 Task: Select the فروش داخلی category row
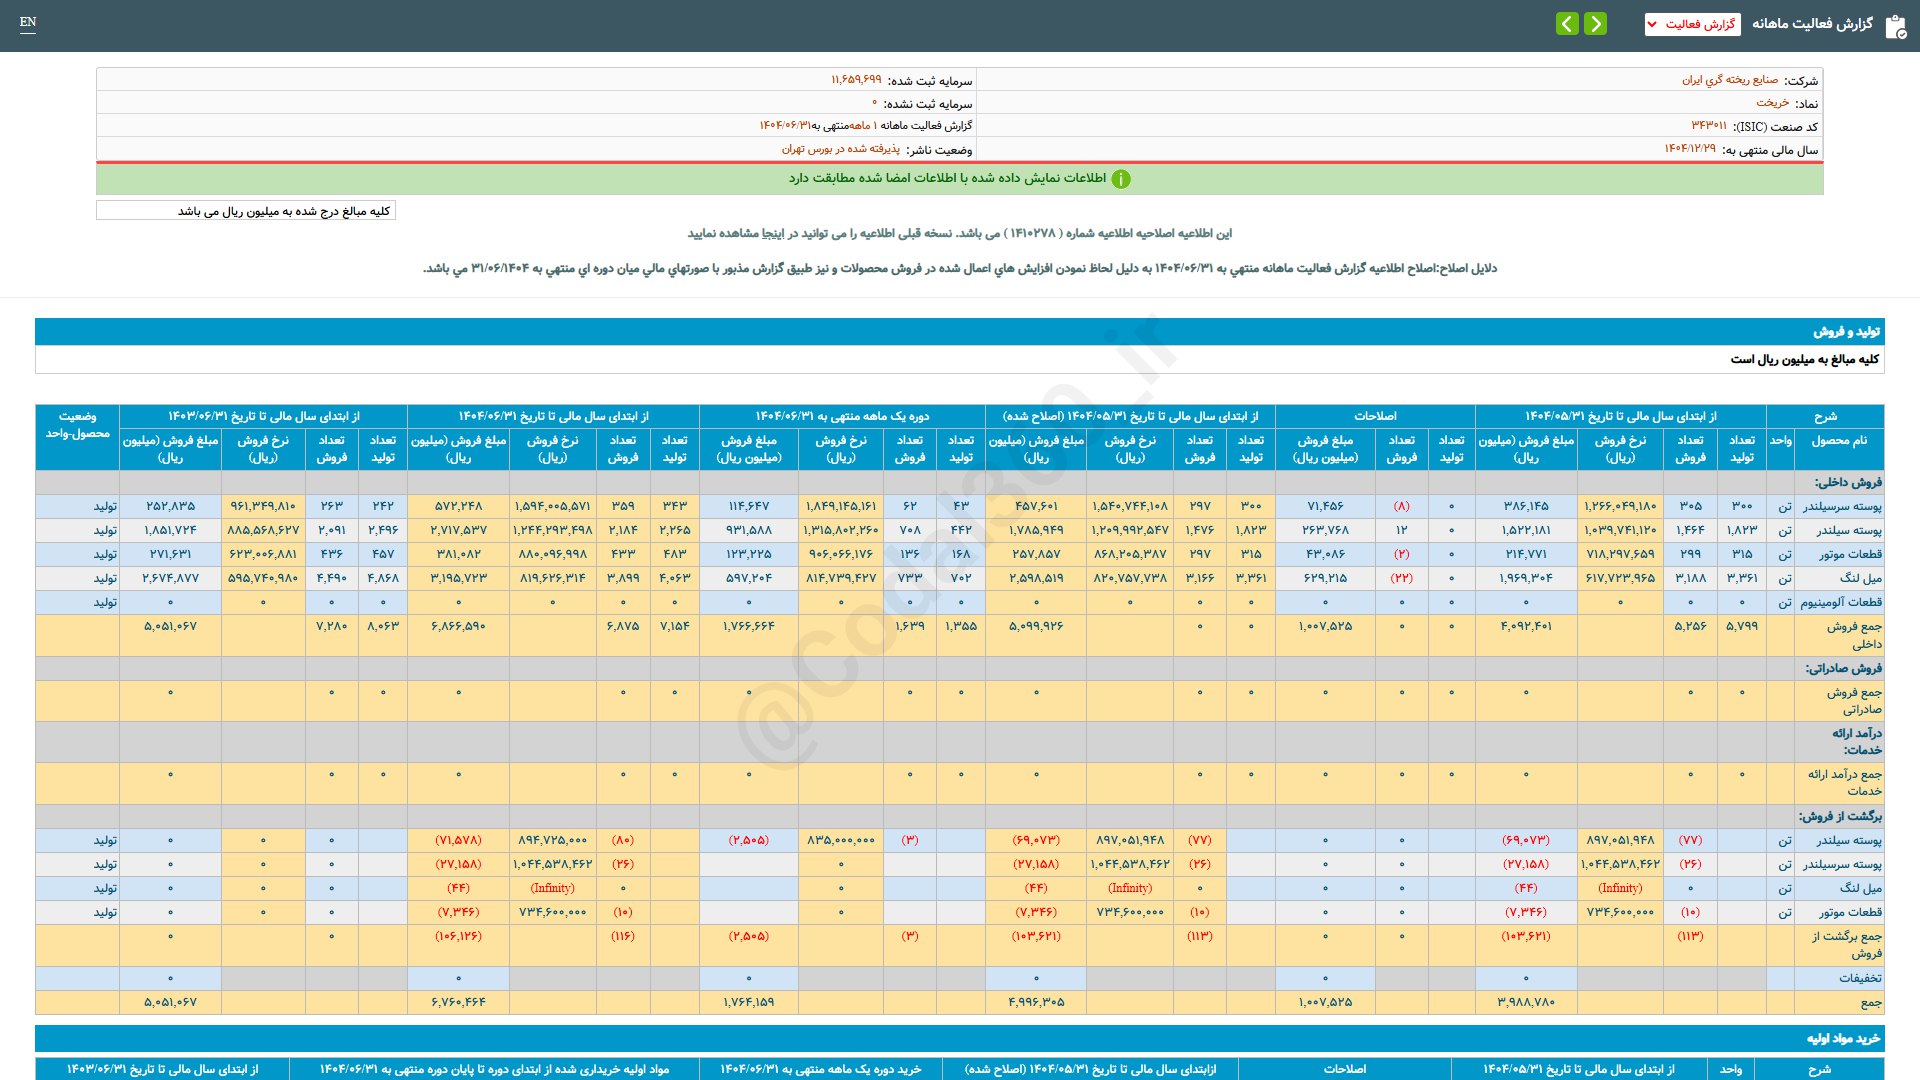point(1848,482)
